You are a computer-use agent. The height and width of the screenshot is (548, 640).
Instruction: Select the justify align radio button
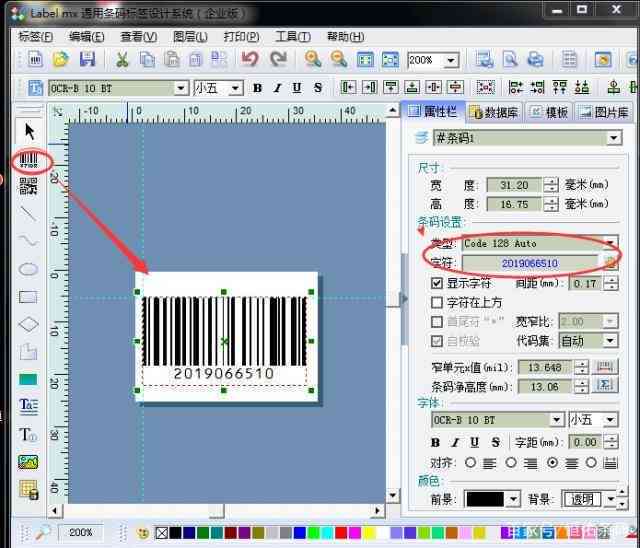pyautogui.click(x=591, y=462)
